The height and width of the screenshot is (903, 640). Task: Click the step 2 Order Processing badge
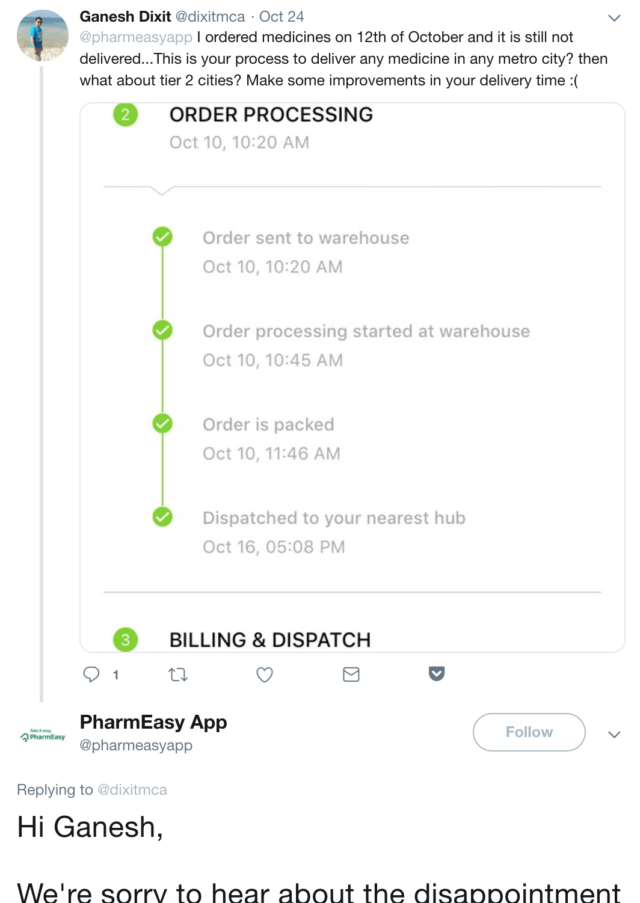coord(125,115)
